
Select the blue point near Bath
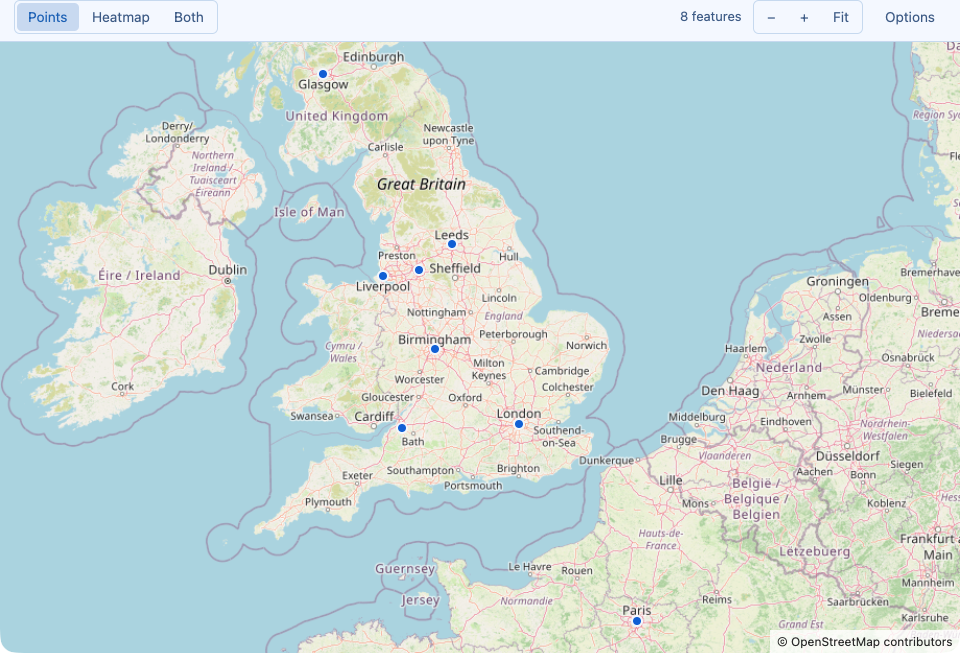coord(402,428)
